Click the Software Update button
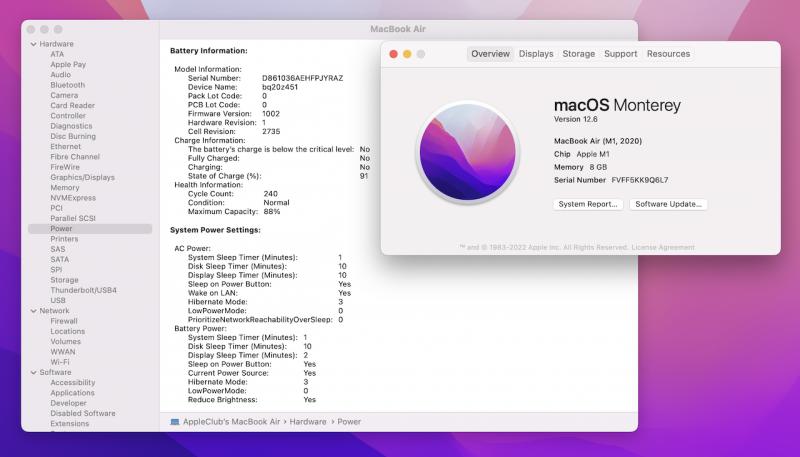The image size is (800, 457). [x=668, y=204]
